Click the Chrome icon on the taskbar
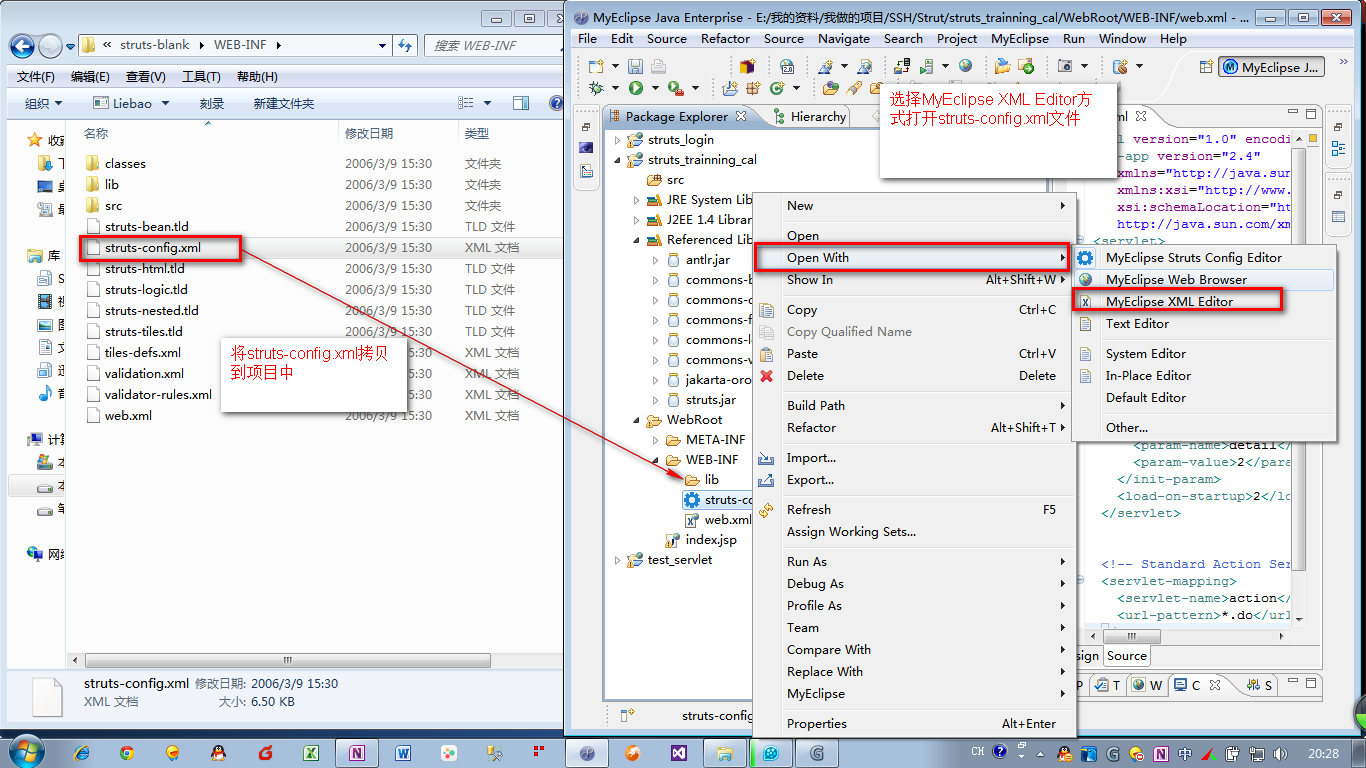 pos(127,753)
